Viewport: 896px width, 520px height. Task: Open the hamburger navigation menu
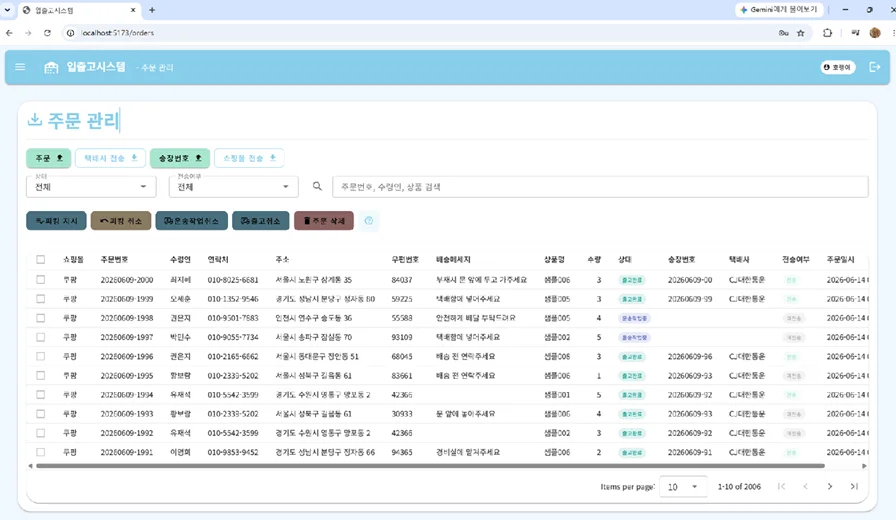coord(20,67)
